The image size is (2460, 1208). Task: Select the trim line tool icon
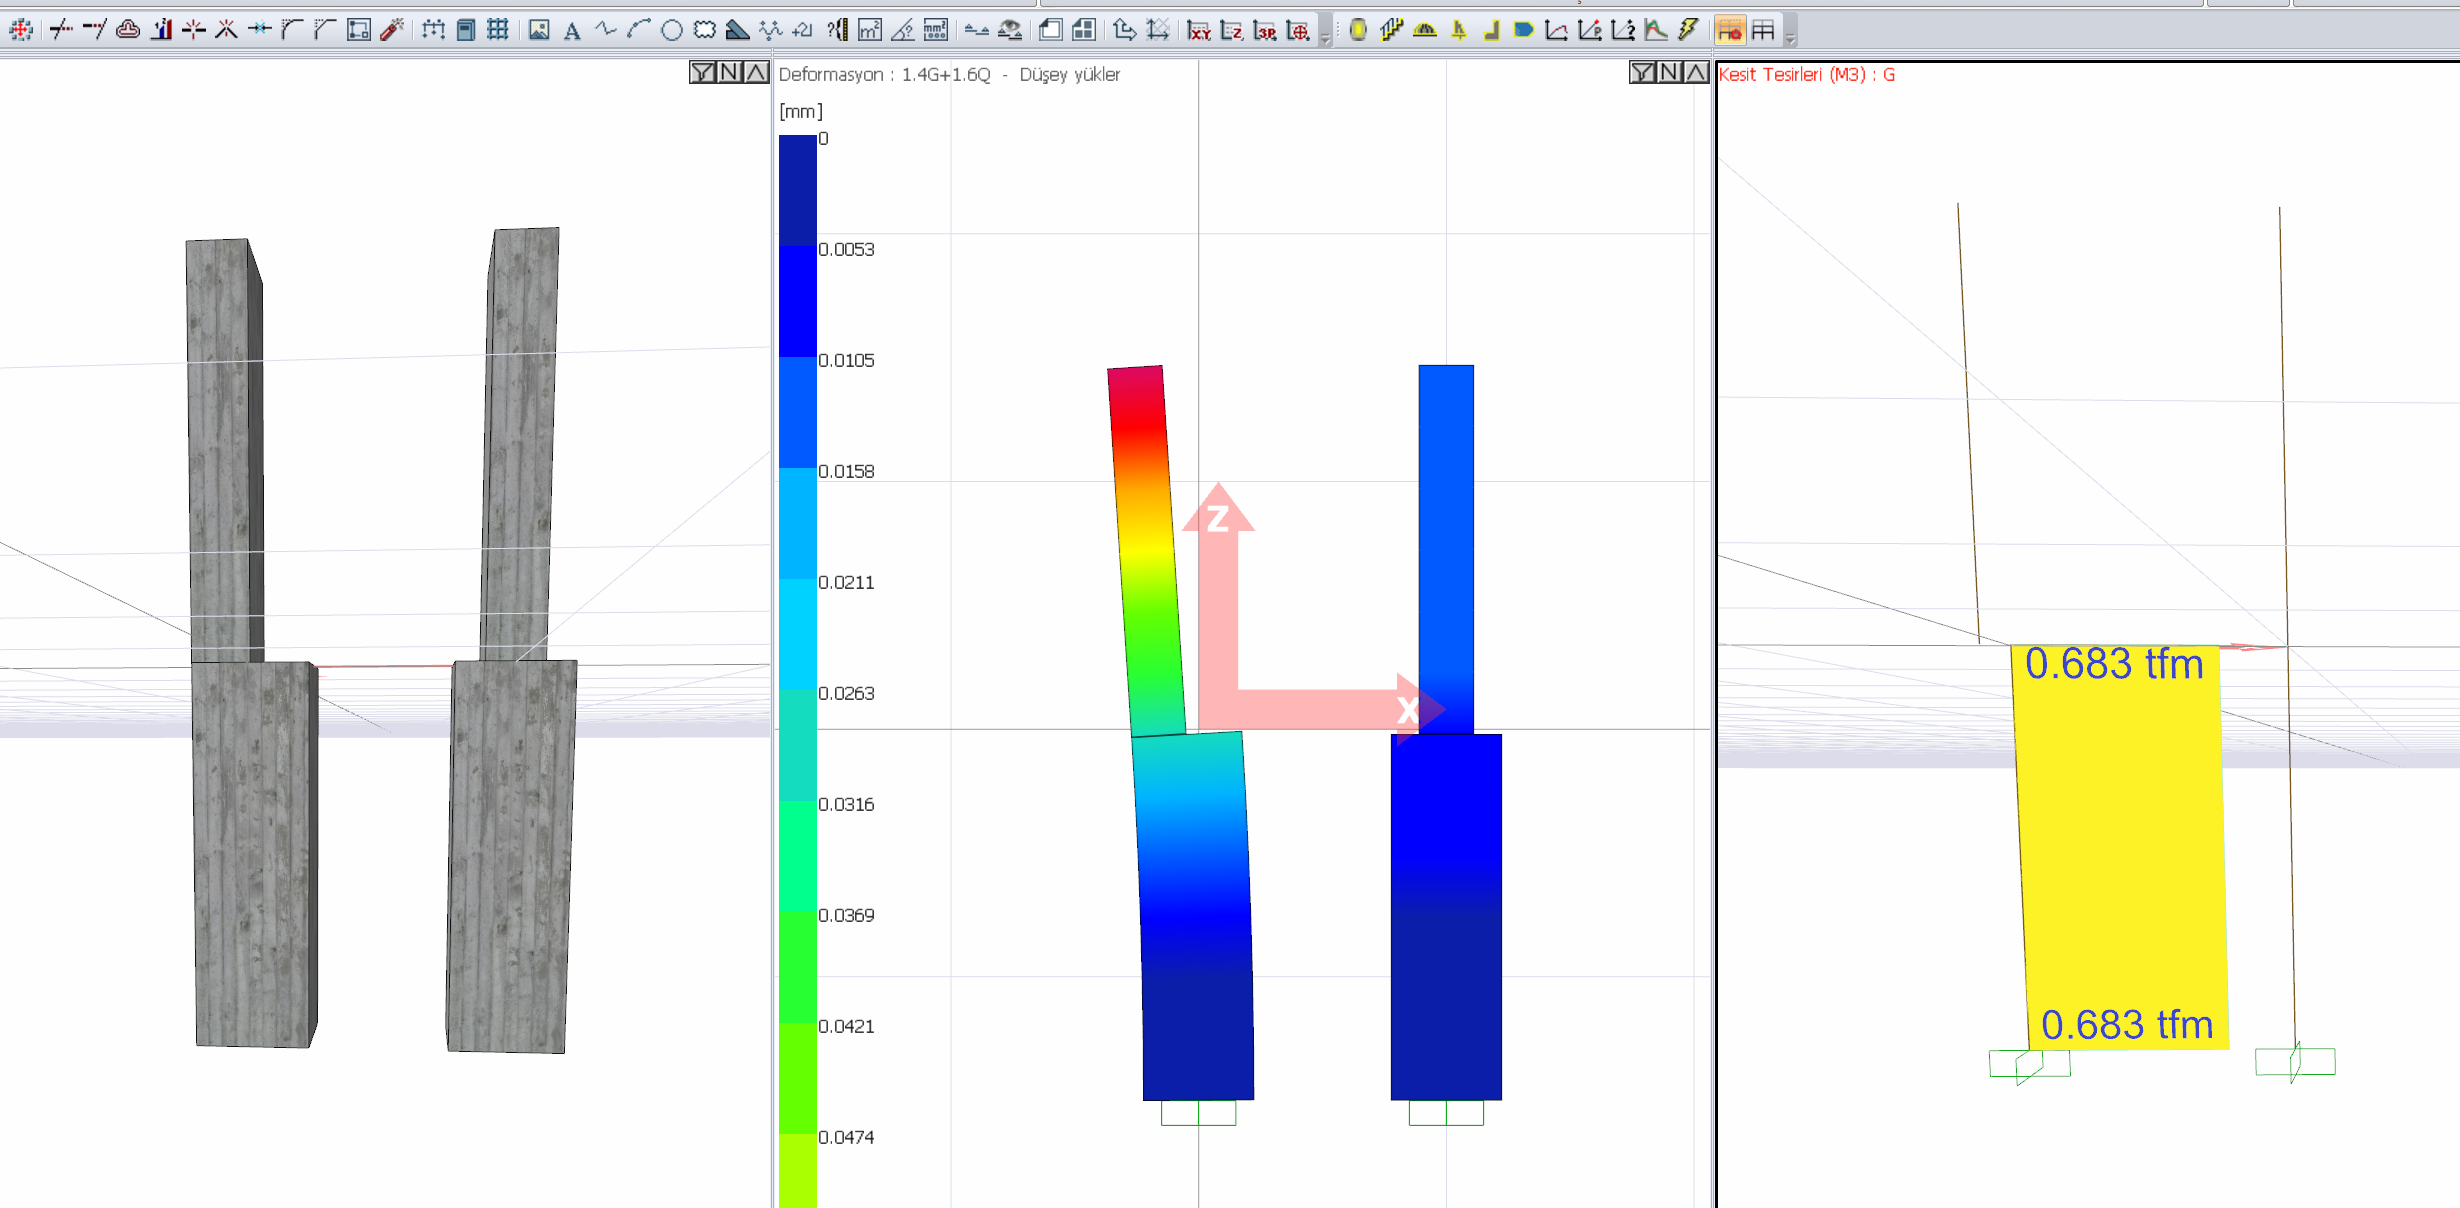pyautogui.click(x=61, y=30)
